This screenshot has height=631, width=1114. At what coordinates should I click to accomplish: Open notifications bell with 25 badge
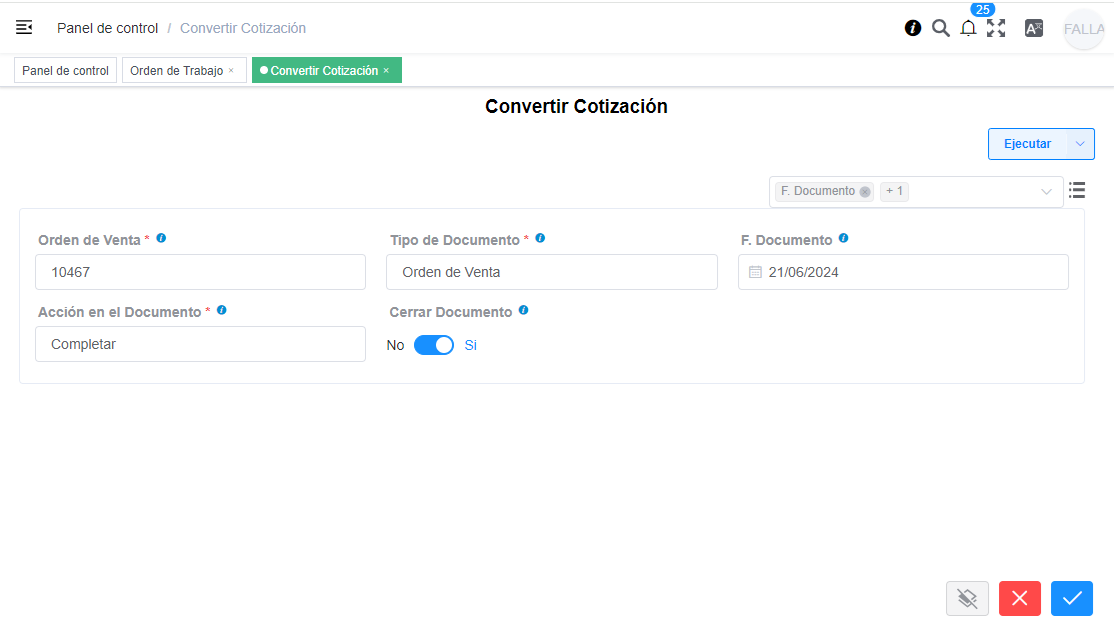[x=968, y=28]
